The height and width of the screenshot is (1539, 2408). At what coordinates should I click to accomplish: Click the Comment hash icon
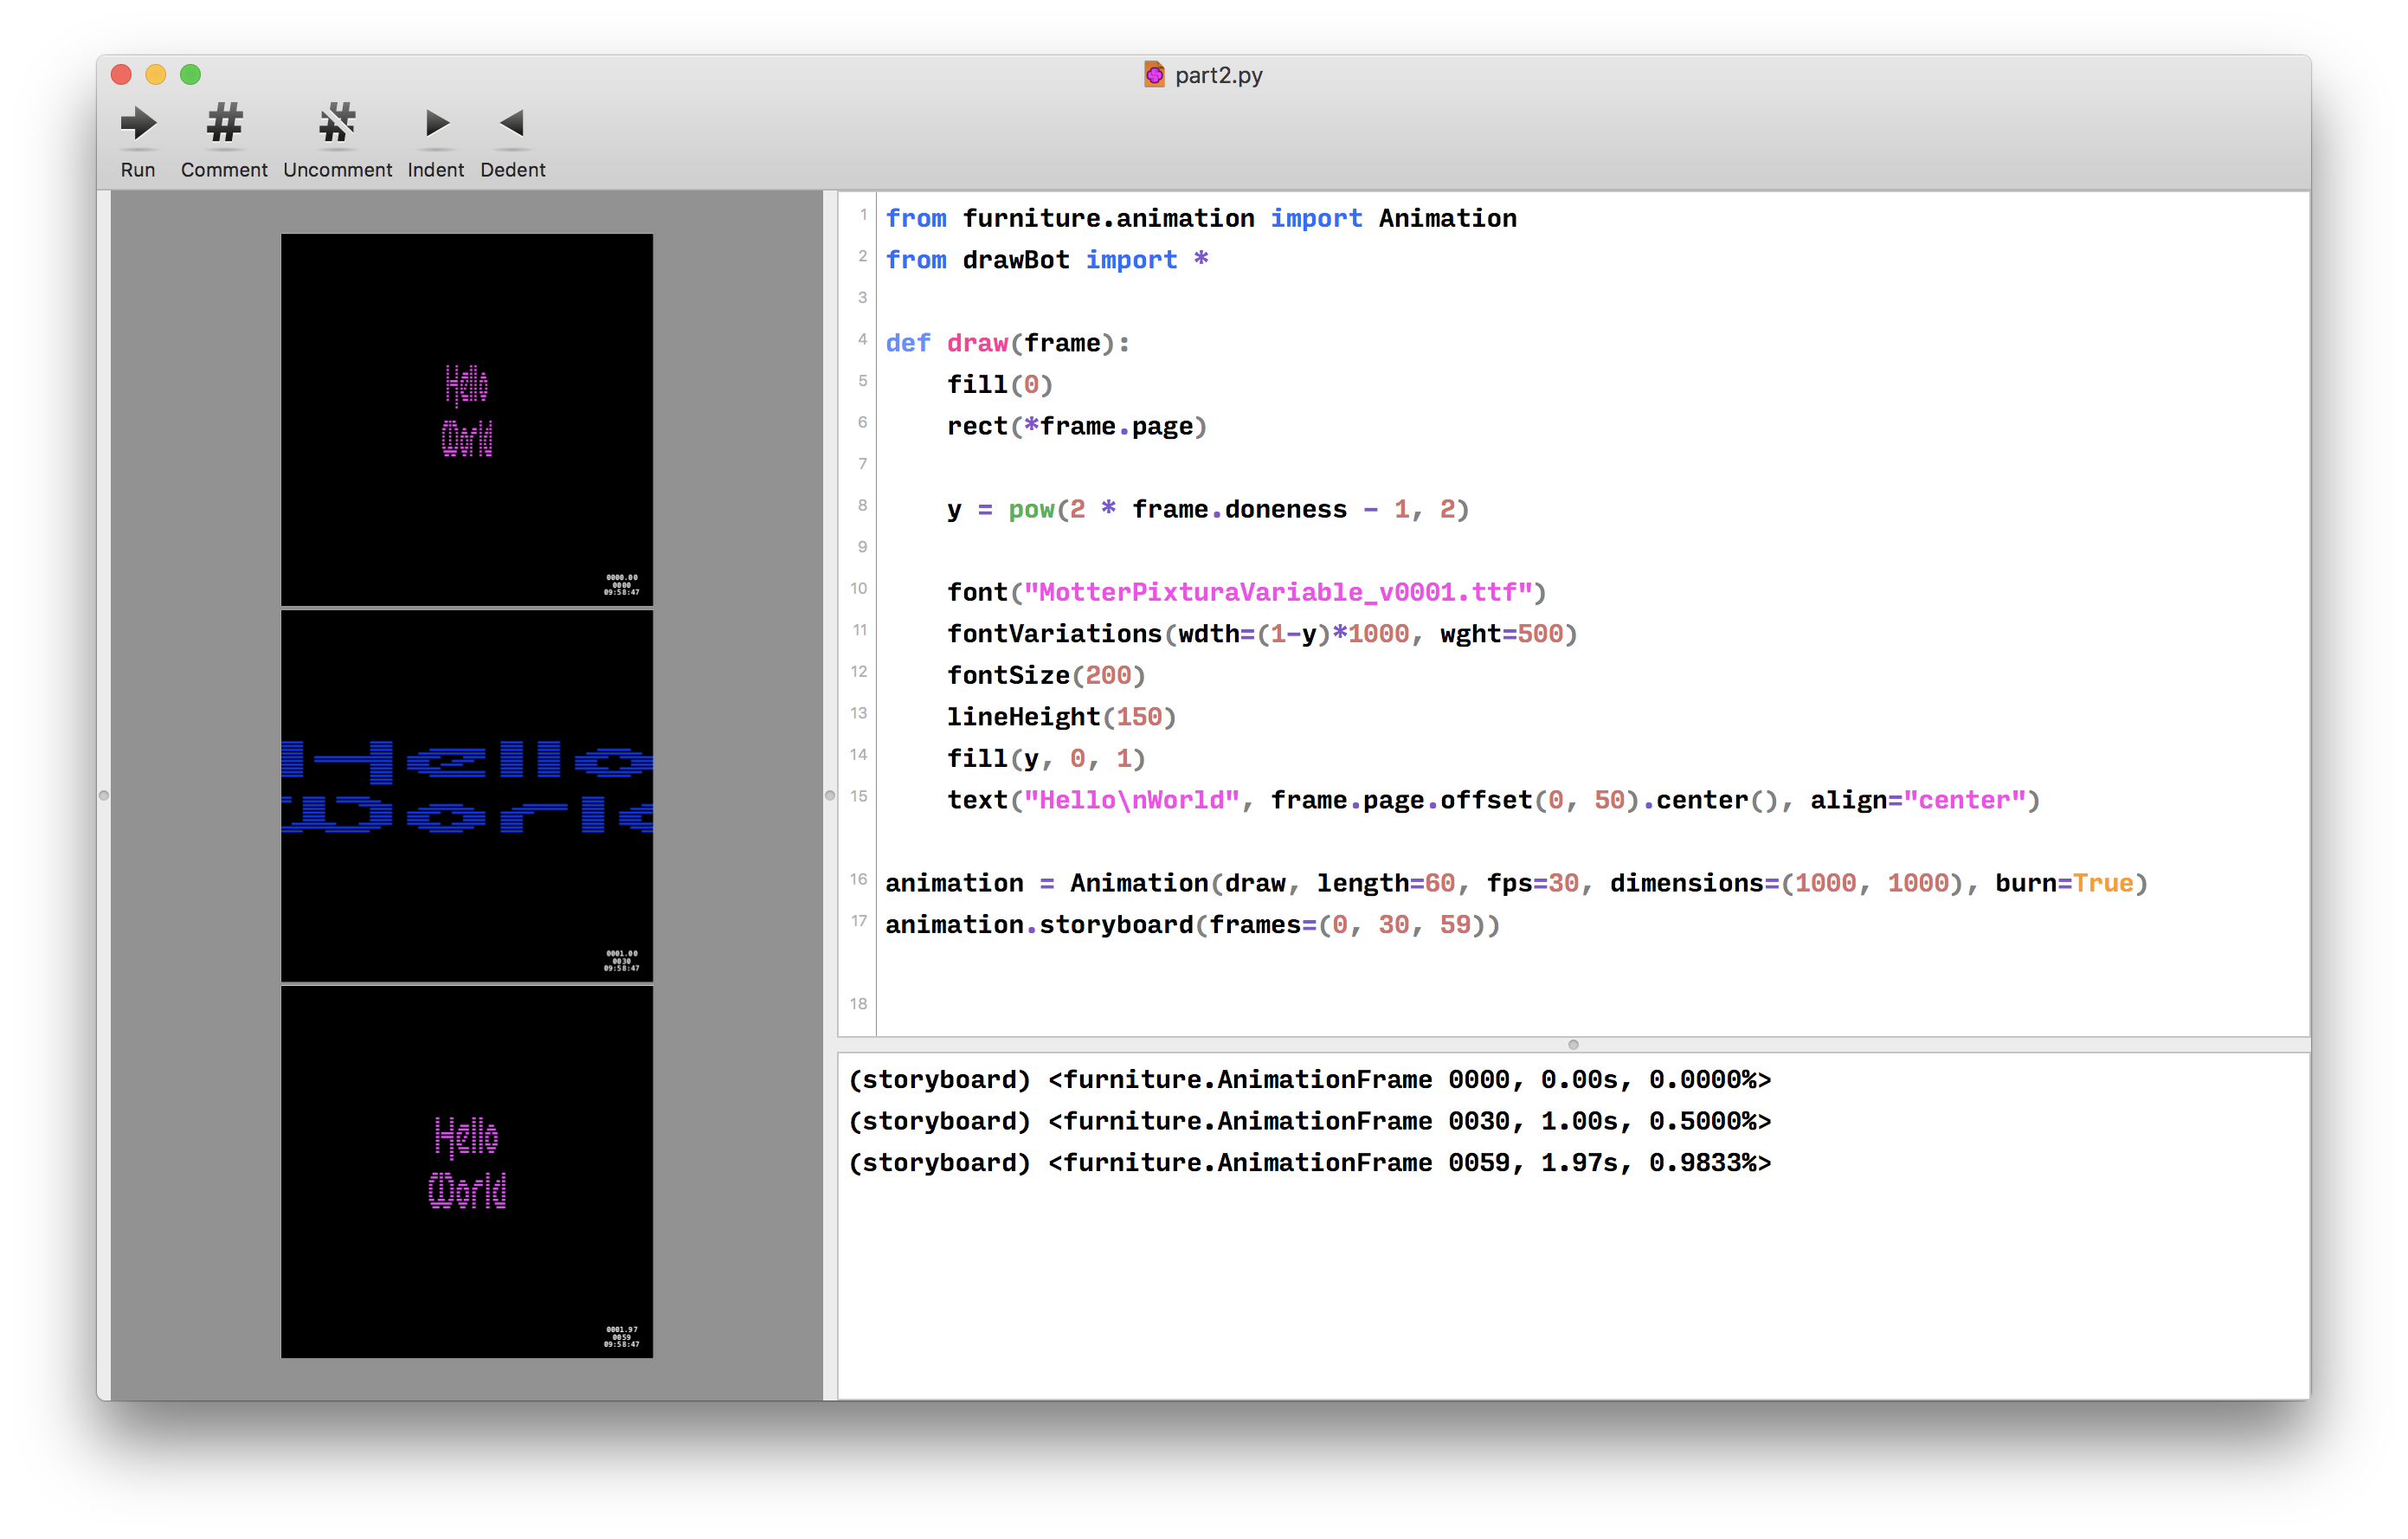click(224, 123)
